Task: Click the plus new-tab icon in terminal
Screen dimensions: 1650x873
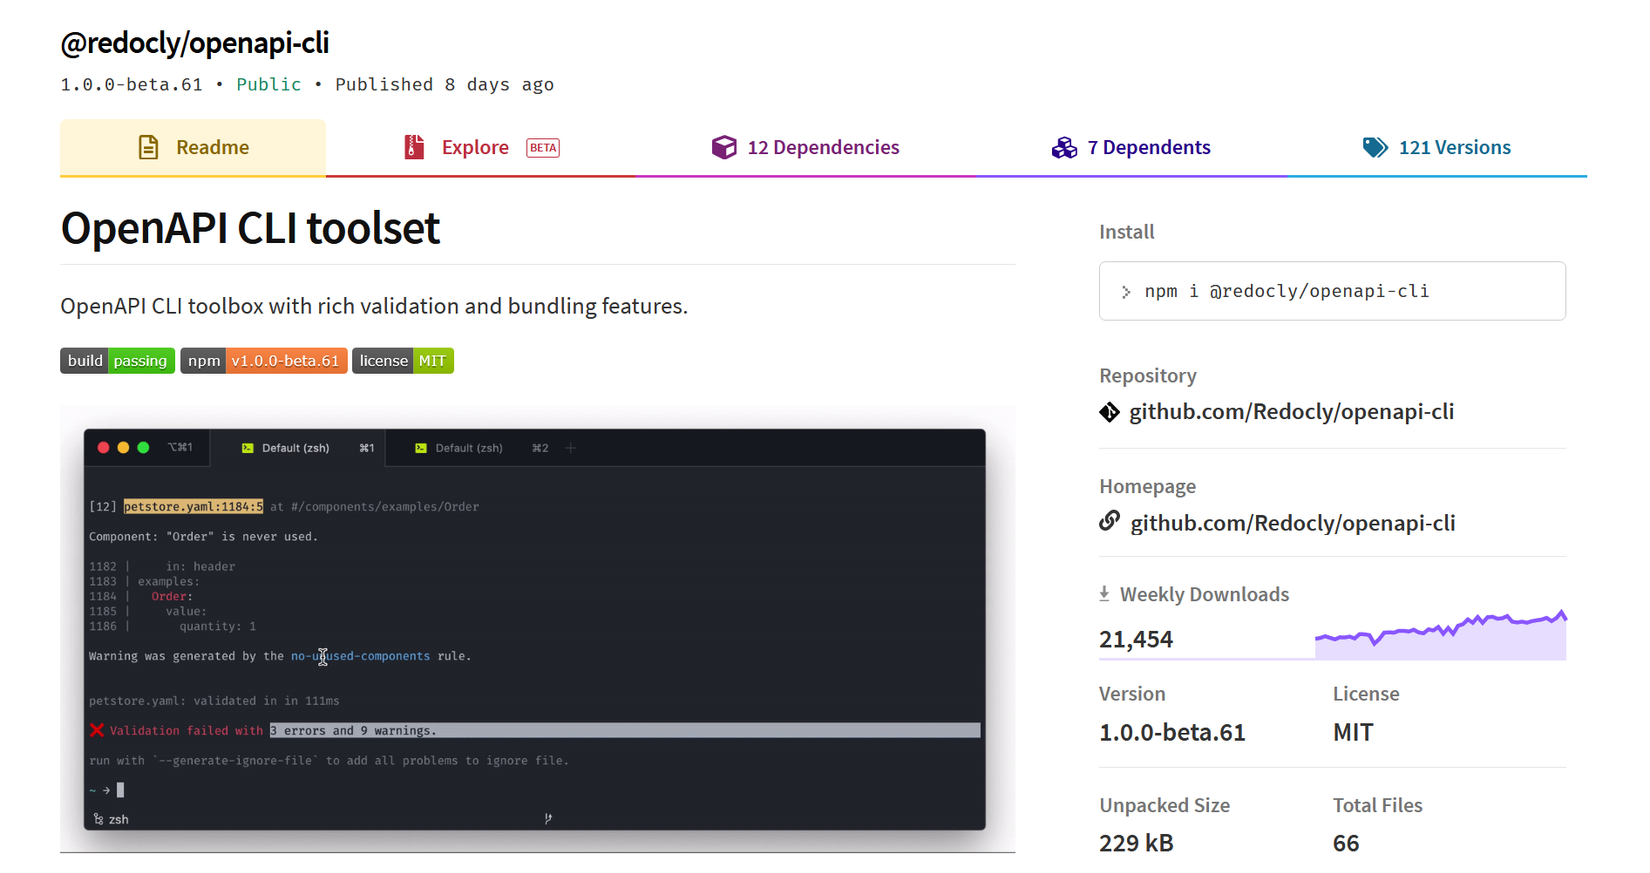Action: click(571, 448)
